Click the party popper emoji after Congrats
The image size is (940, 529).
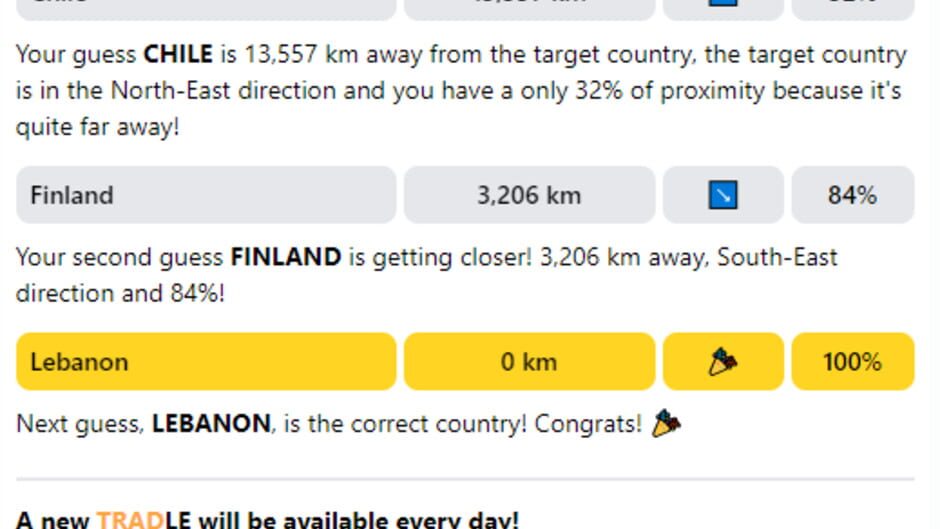pyautogui.click(x=666, y=424)
